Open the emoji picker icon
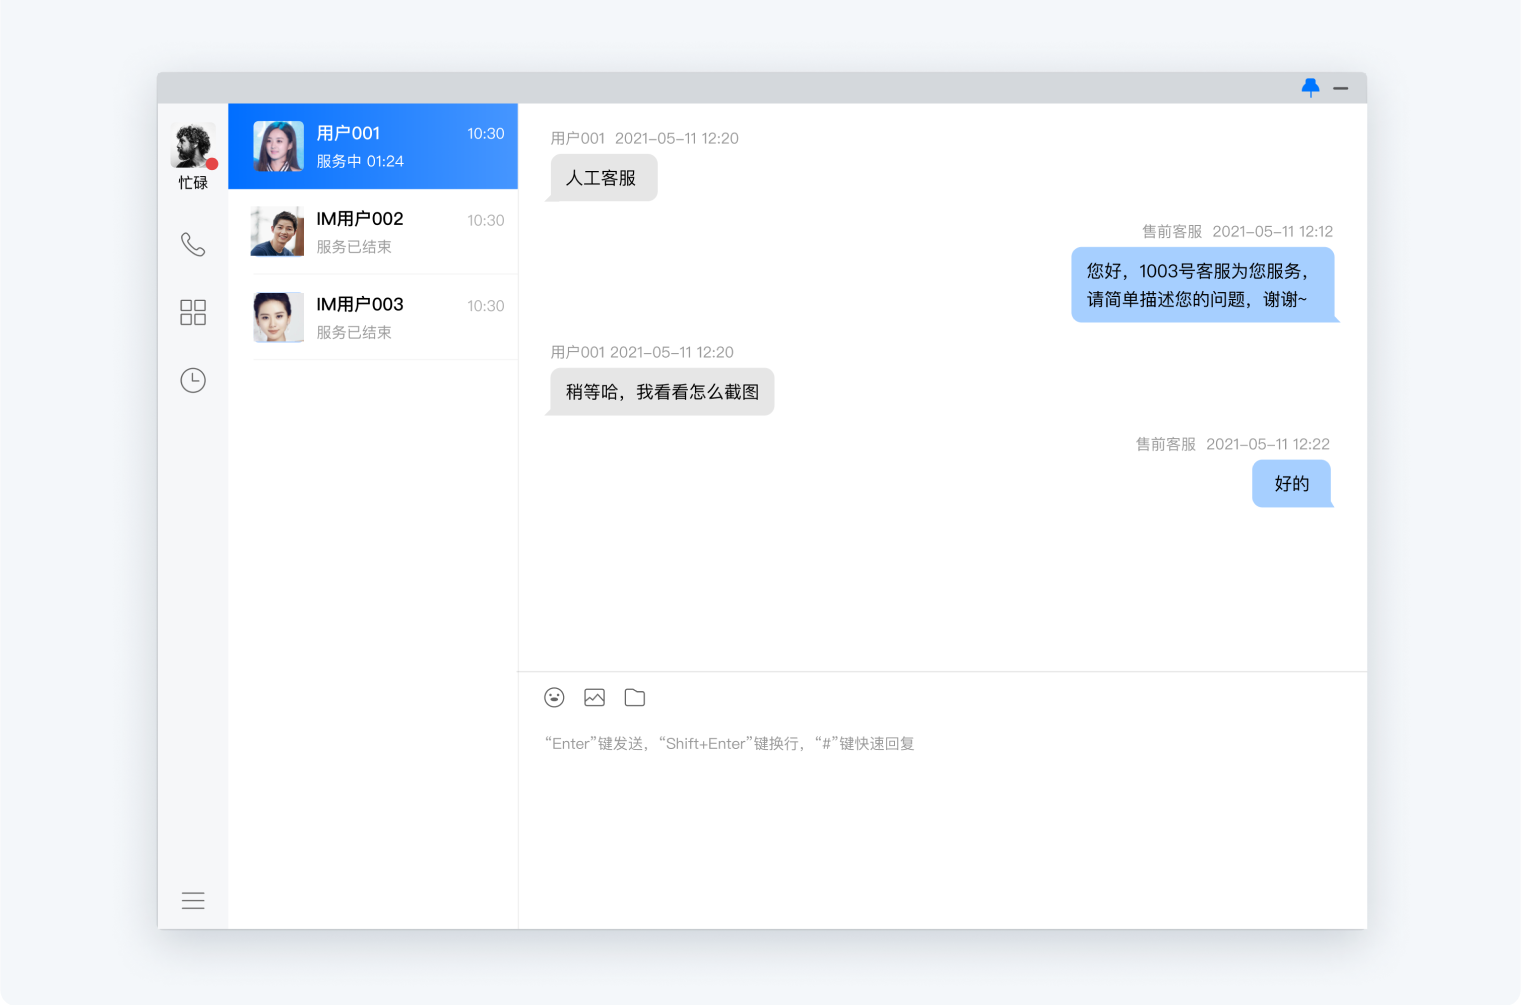 pos(554,697)
